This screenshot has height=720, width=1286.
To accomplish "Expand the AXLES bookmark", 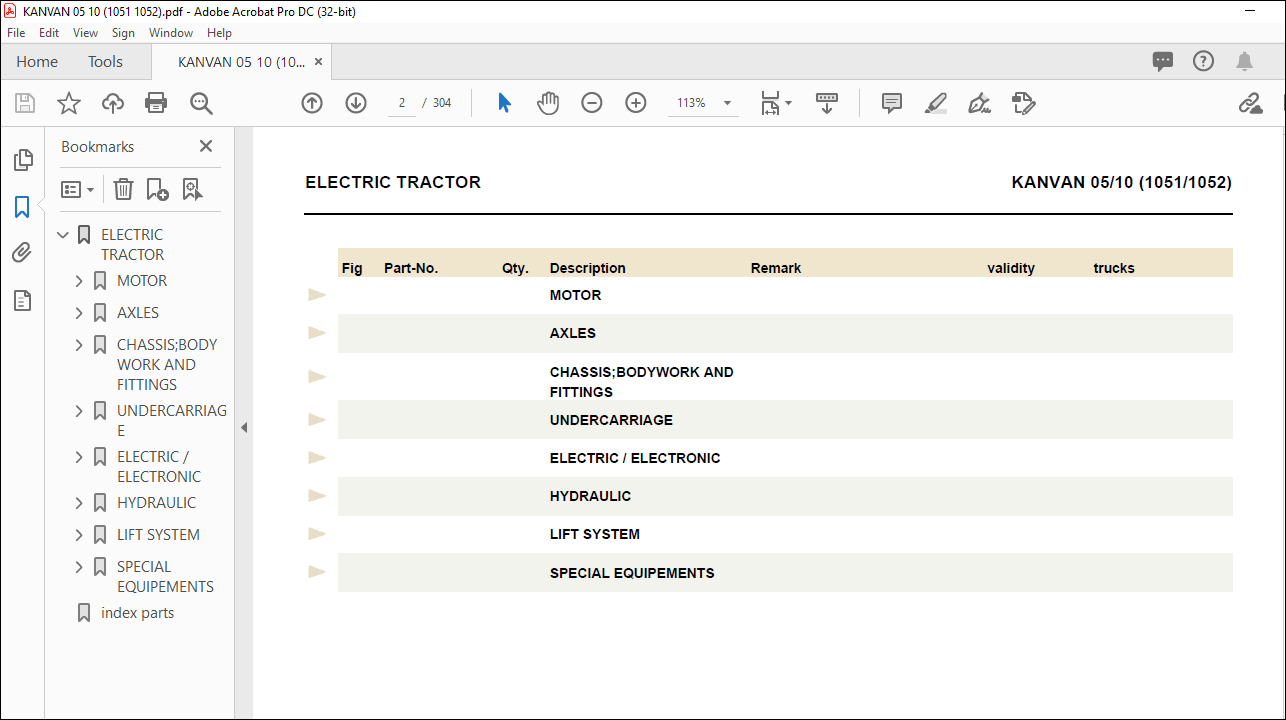I will coord(79,313).
